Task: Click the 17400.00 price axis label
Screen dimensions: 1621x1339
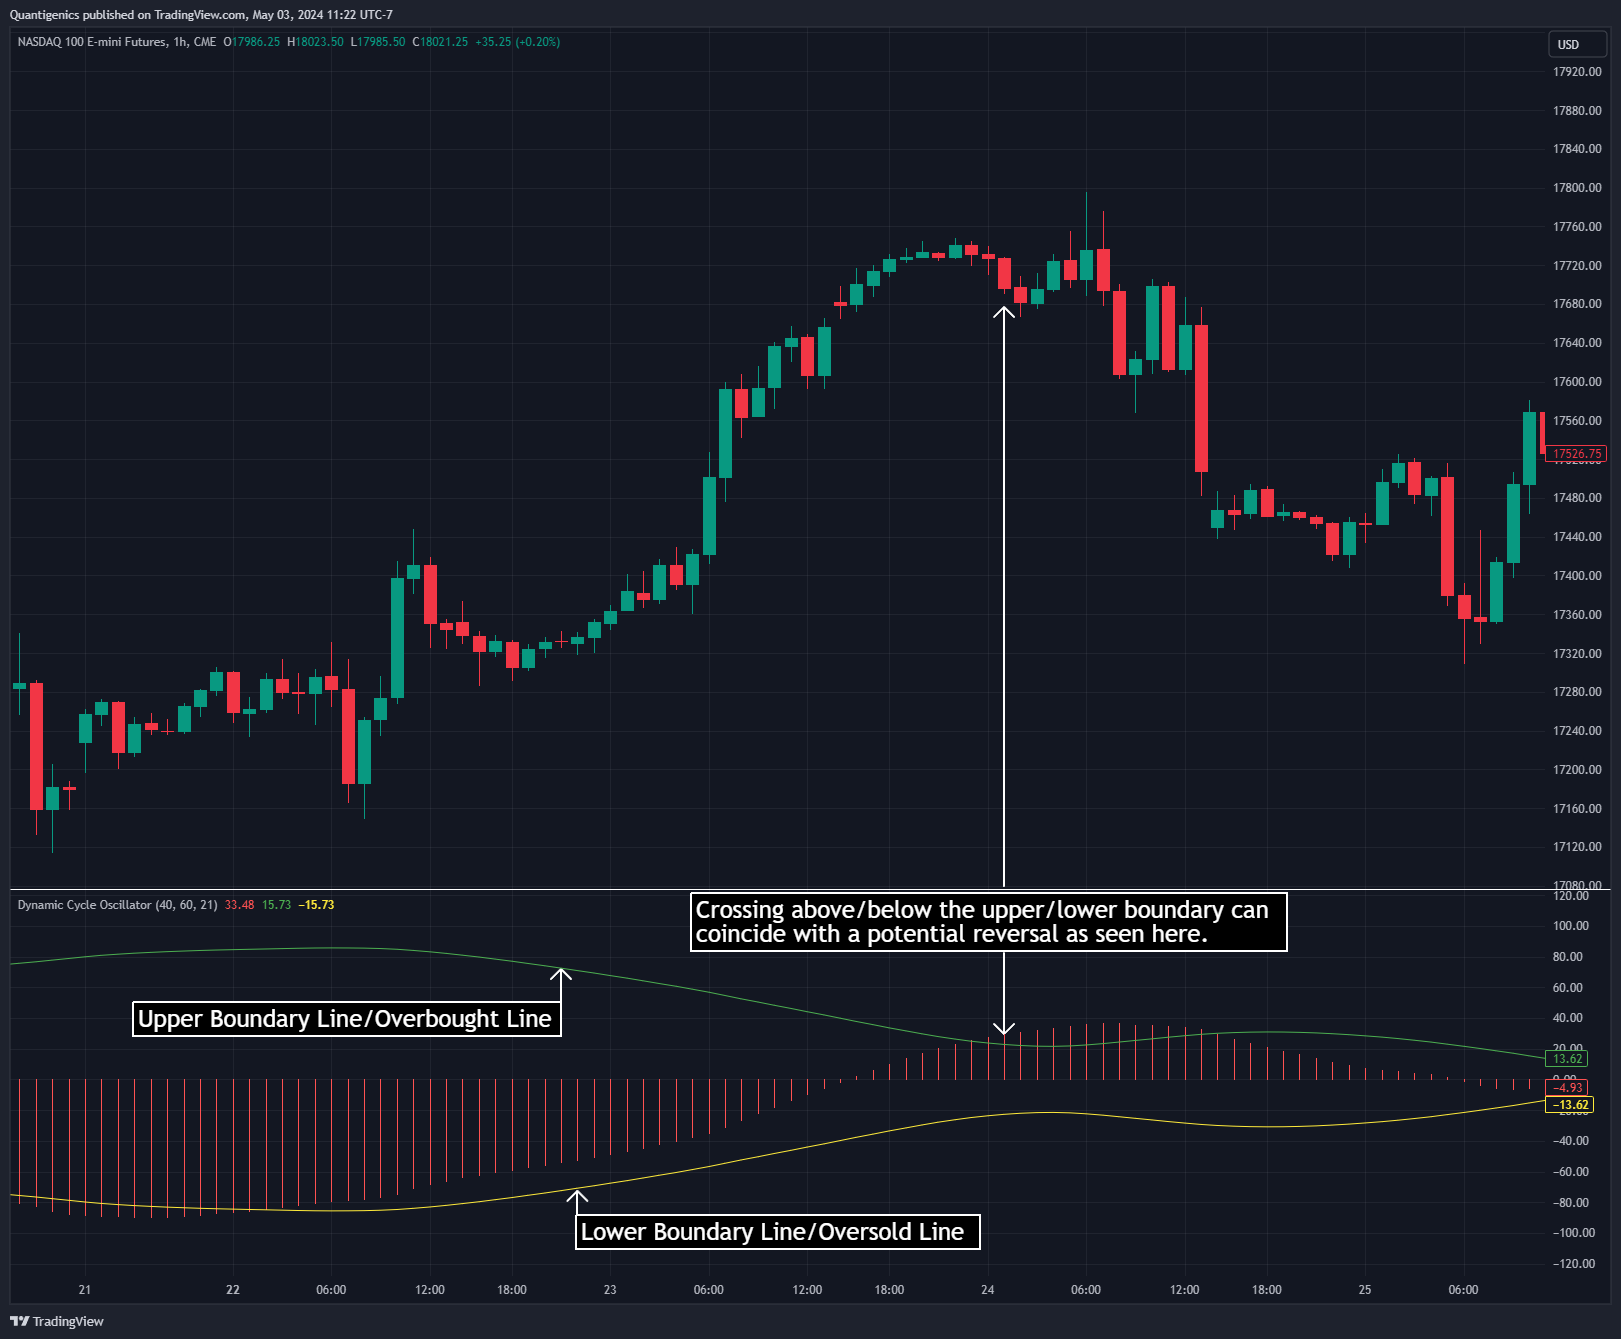Action: pyautogui.click(x=1577, y=576)
